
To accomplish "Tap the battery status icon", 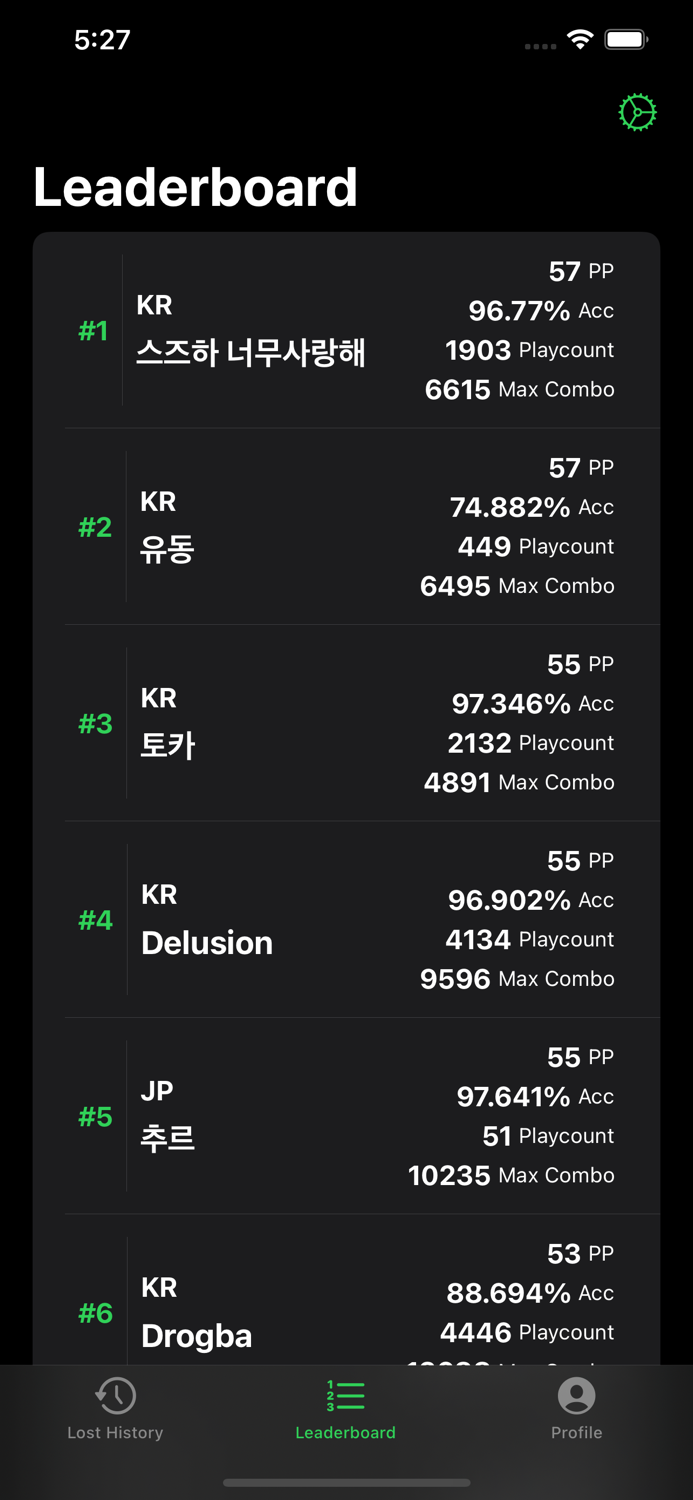I will [x=627, y=40].
